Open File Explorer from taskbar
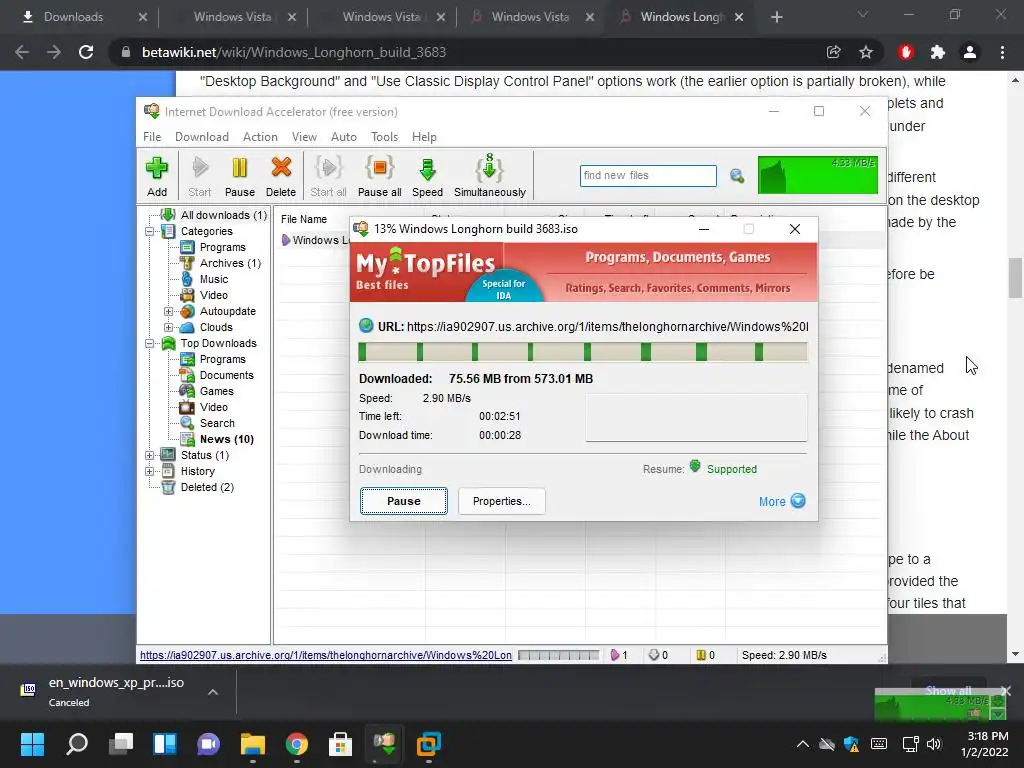Viewport: 1024px width, 768px height. [253, 744]
